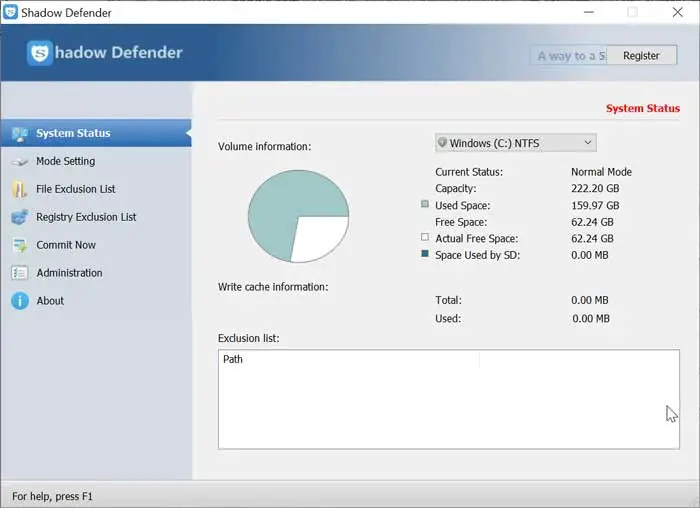Select Registry Exclusion List in sidebar
The width and height of the screenshot is (700, 508).
pyautogui.click(x=86, y=217)
